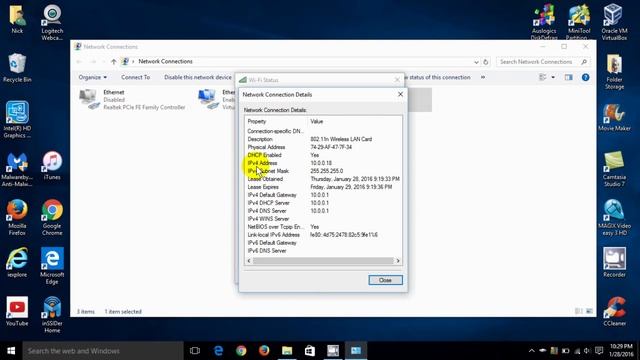Select the IPv4 Default Gateway row

[323, 195]
